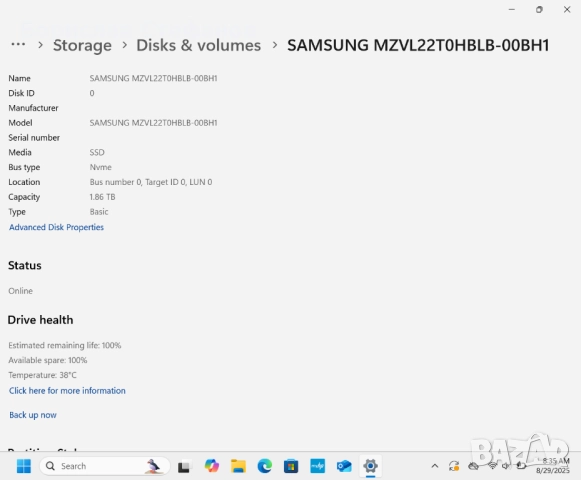Image resolution: width=581 pixels, height=480 pixels.
Task: Open the OneDrive cloud tray icon
Action: pyautogui.click(x=473, y=466)
